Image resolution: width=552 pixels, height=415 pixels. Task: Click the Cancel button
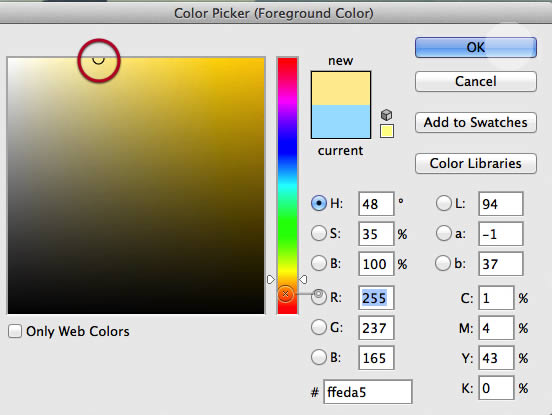pyautogui.click(x=476, y=81)
